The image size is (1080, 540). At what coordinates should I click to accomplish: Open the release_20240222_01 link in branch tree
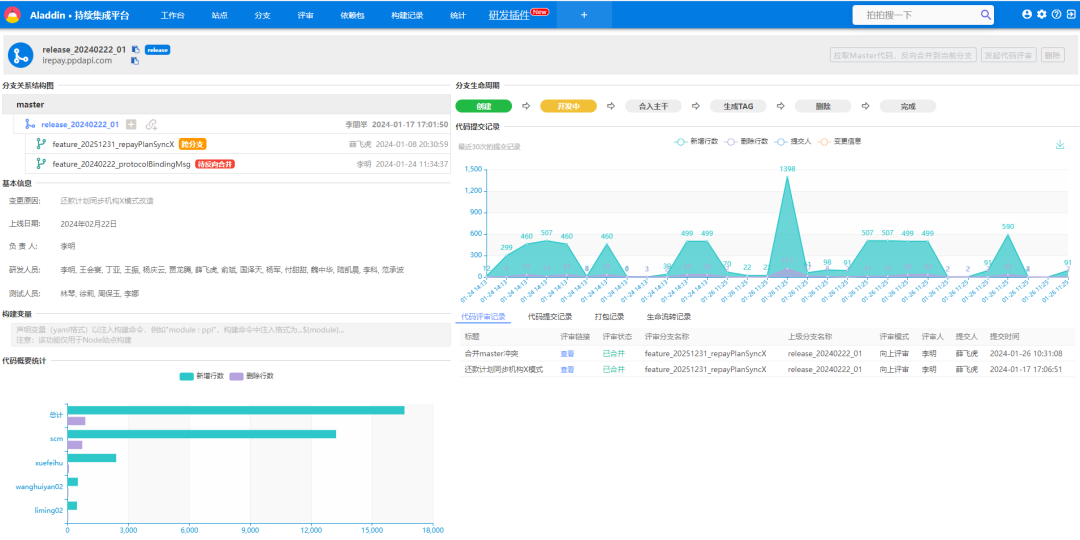click(80, 125)
